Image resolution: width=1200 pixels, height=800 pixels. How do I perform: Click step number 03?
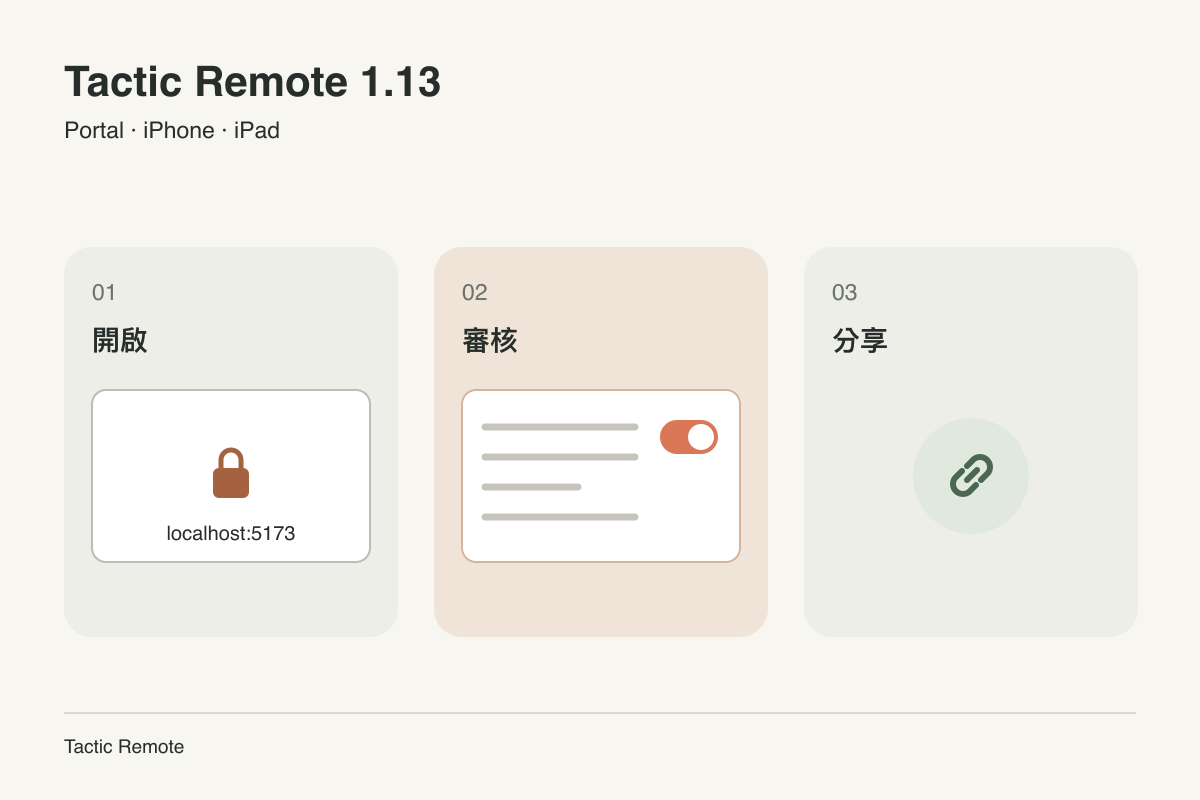click(x=845, y=293)
